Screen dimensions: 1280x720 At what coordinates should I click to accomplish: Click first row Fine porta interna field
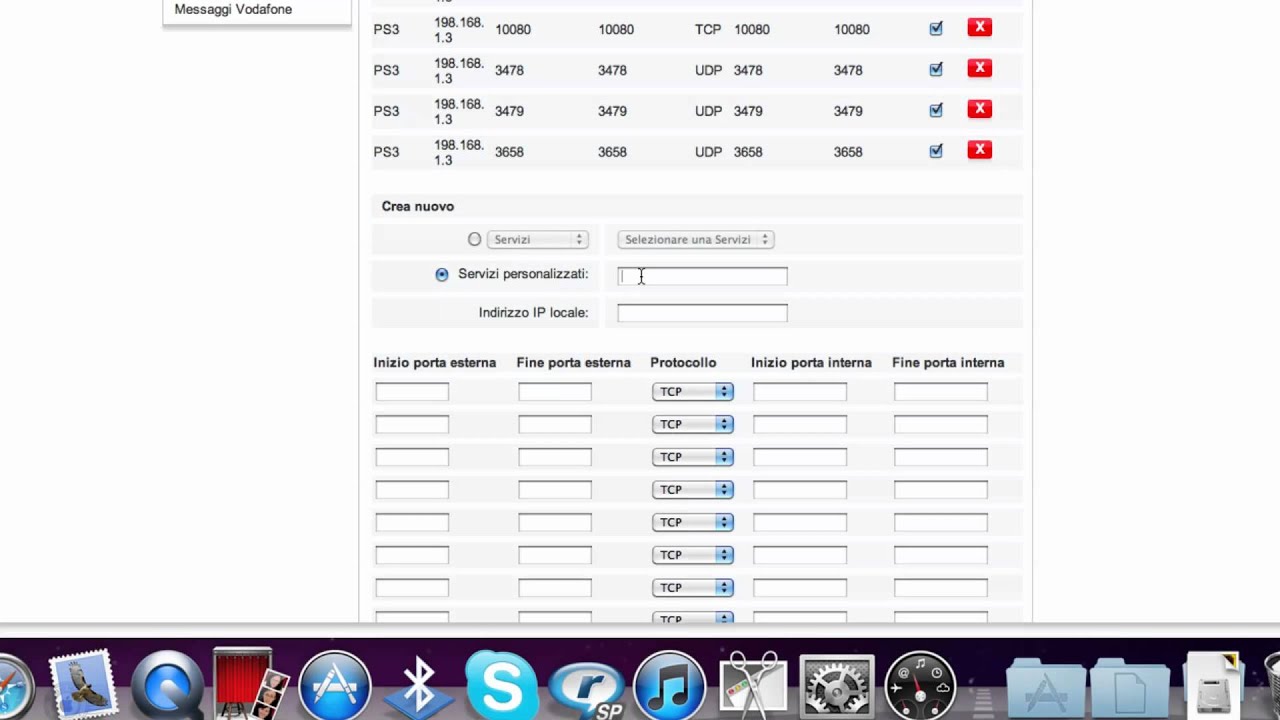(x=941, y=392)
